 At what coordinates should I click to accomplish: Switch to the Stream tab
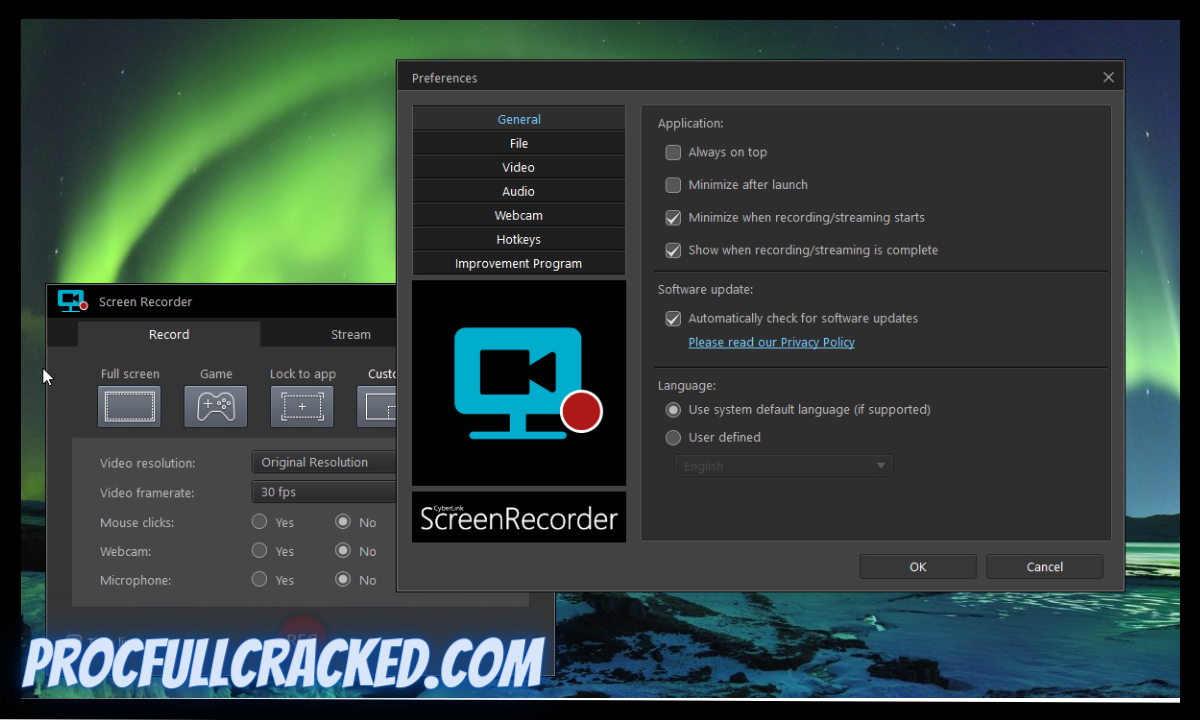350,334
